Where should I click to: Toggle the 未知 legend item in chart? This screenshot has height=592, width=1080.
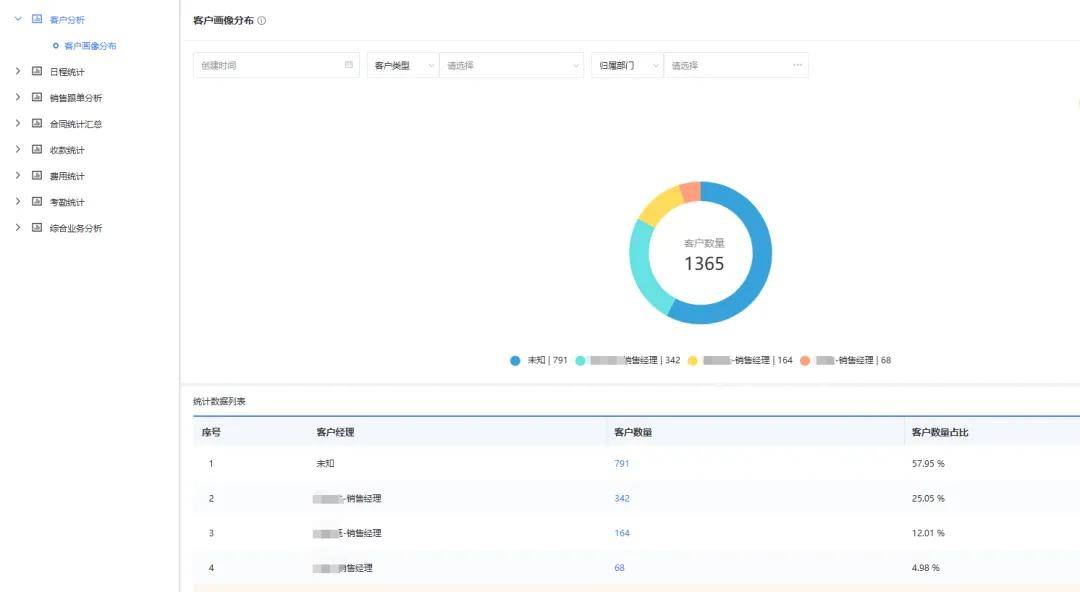538,360
